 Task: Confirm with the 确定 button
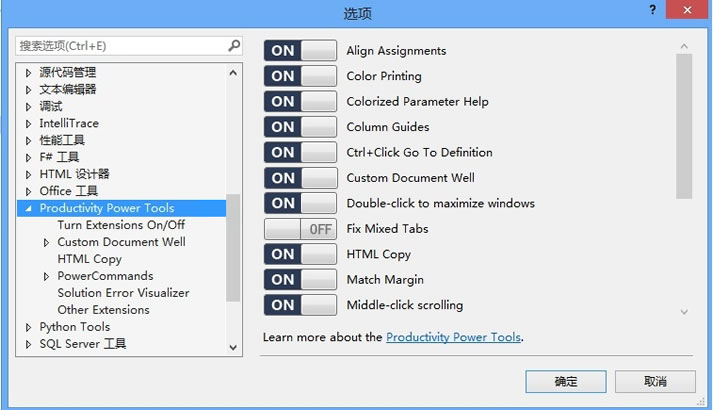pyautogui.click(x=566, y=381)
